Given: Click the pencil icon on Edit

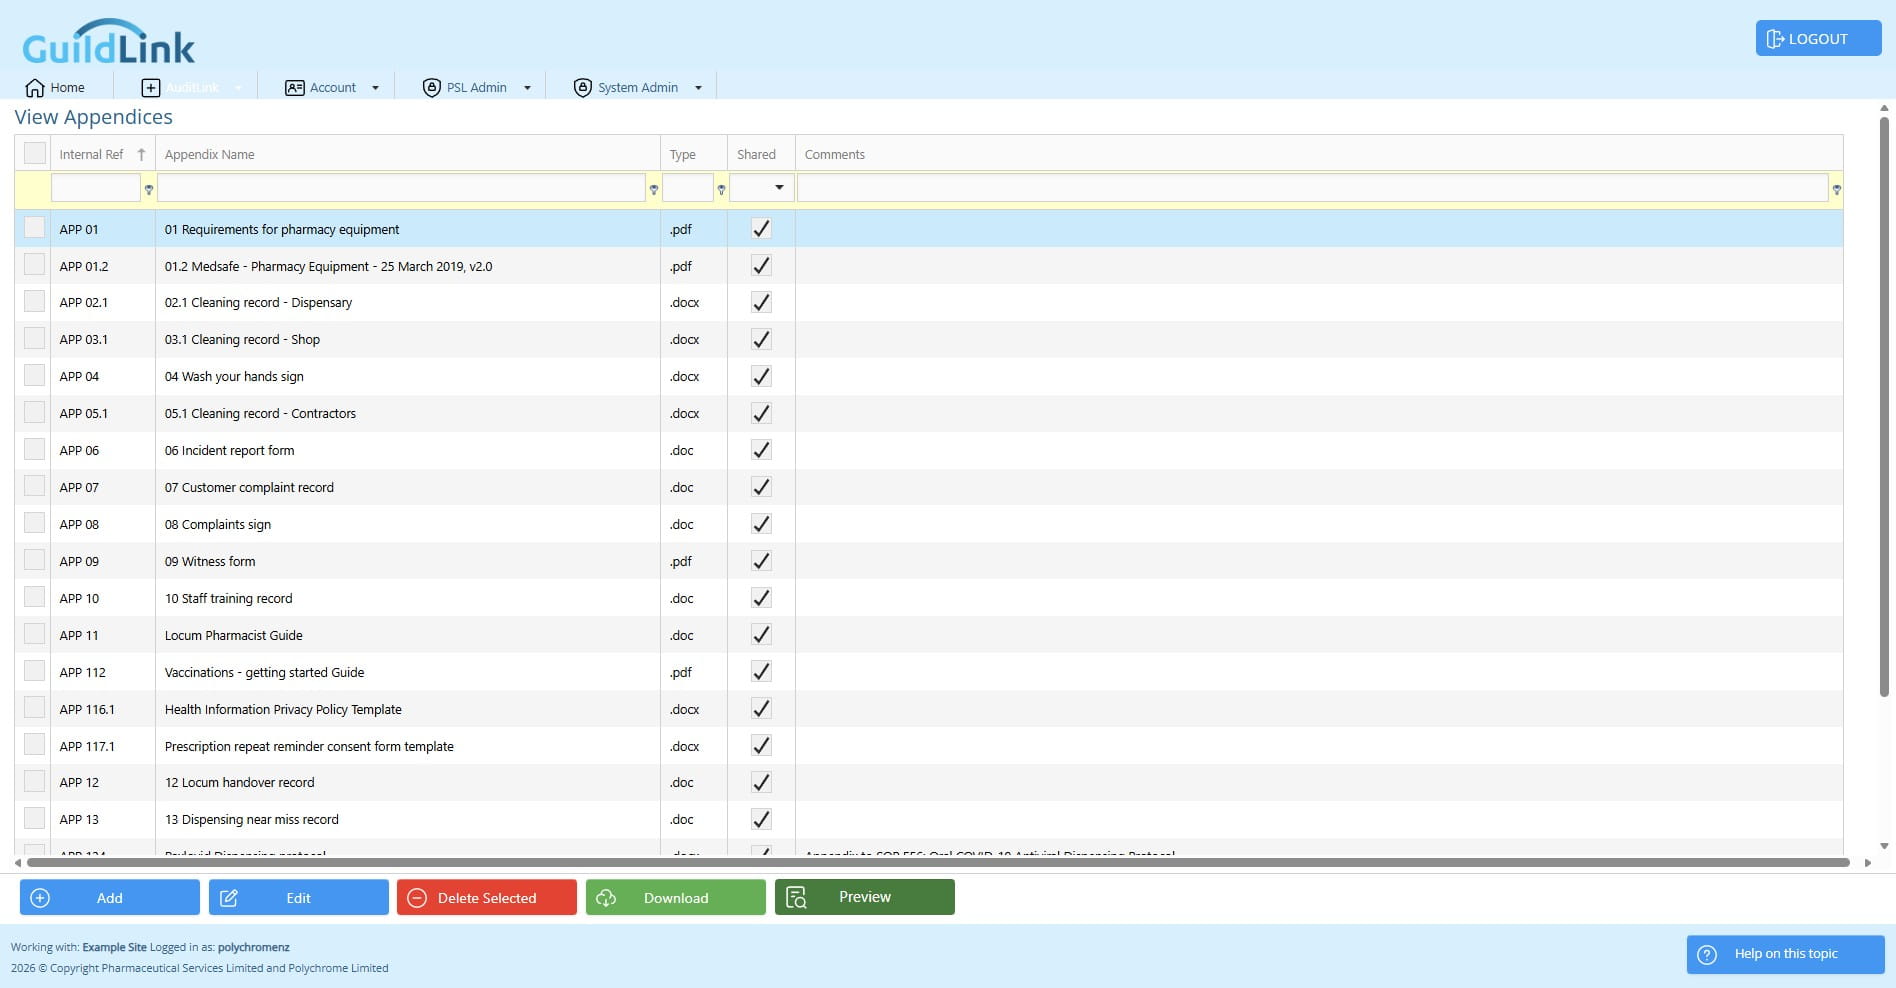Looking at the screenshot, I should [x=229, y=898].
